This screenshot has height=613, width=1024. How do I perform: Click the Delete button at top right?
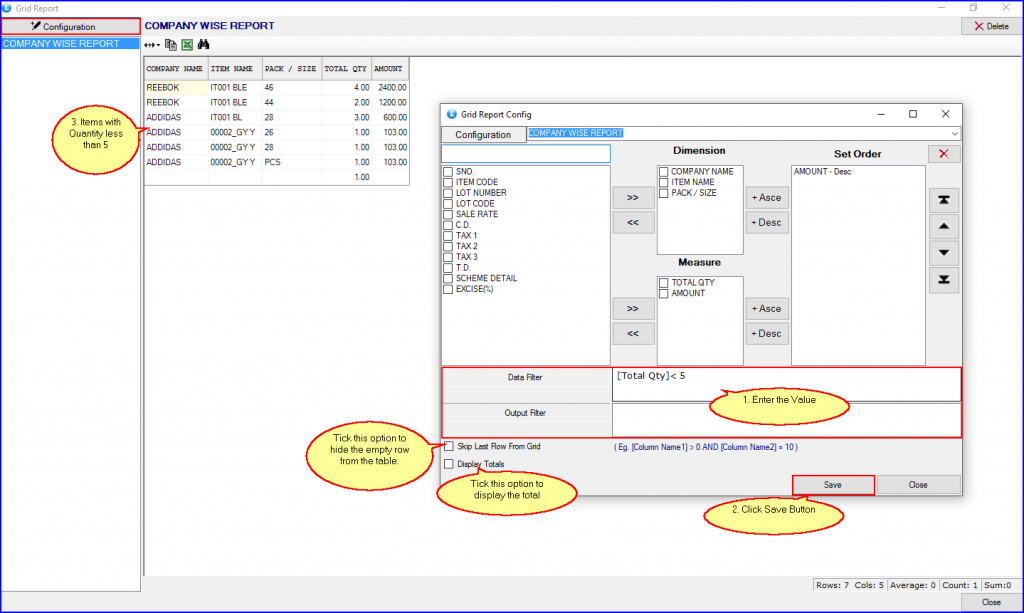click(991, 26)
